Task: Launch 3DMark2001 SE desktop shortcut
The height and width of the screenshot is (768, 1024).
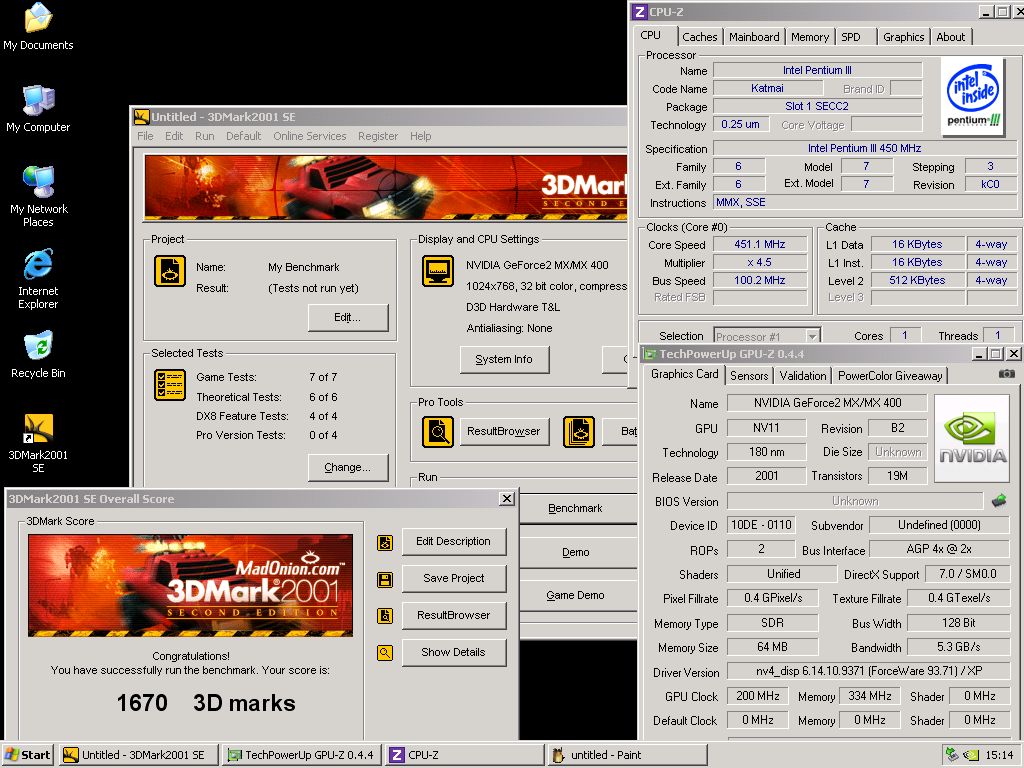Action: tap(38, 443)
